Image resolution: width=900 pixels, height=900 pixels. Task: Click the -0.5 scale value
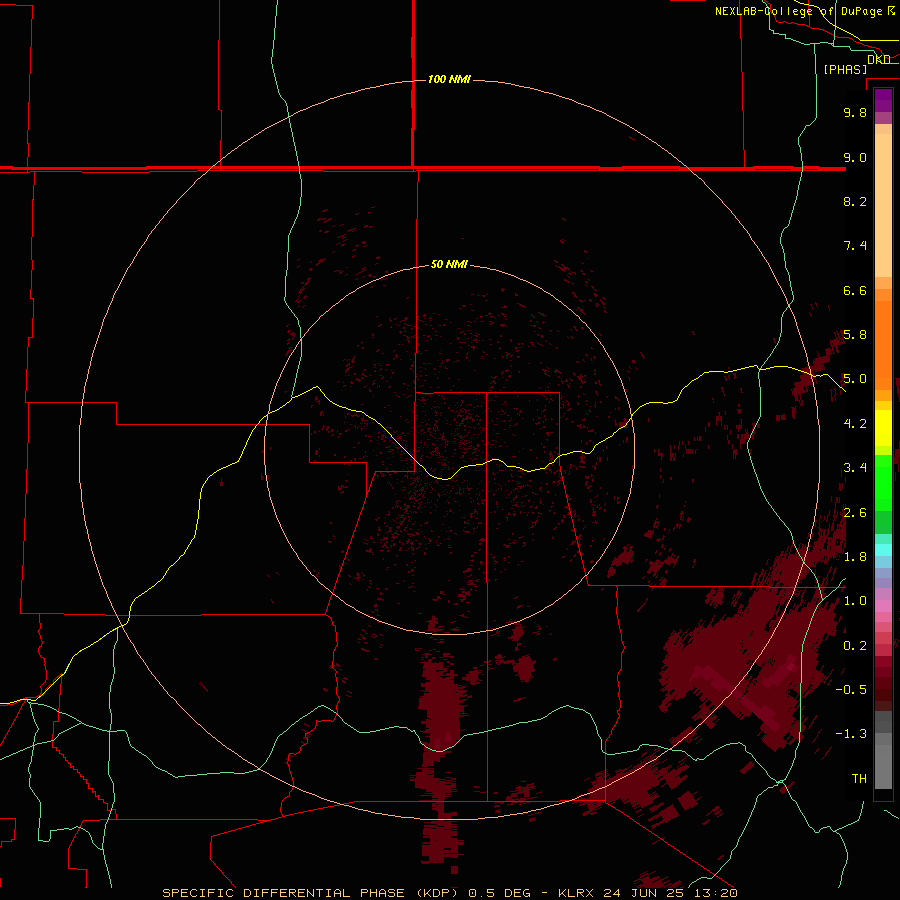[x=851, y=690]
